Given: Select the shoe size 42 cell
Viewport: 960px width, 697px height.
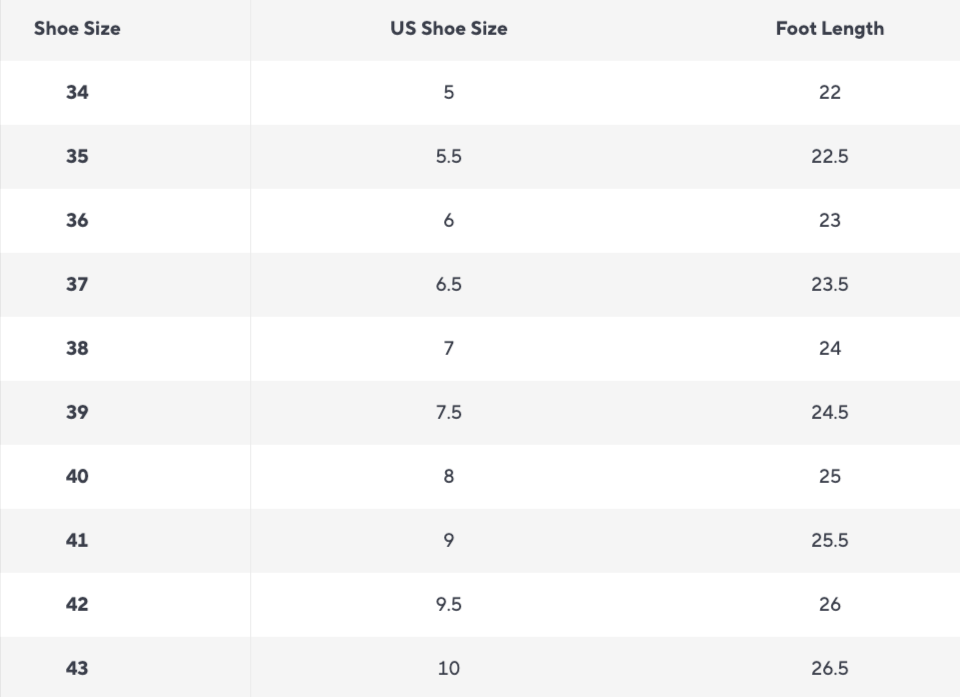Looking at the screenshot, I should pos(77,605).
